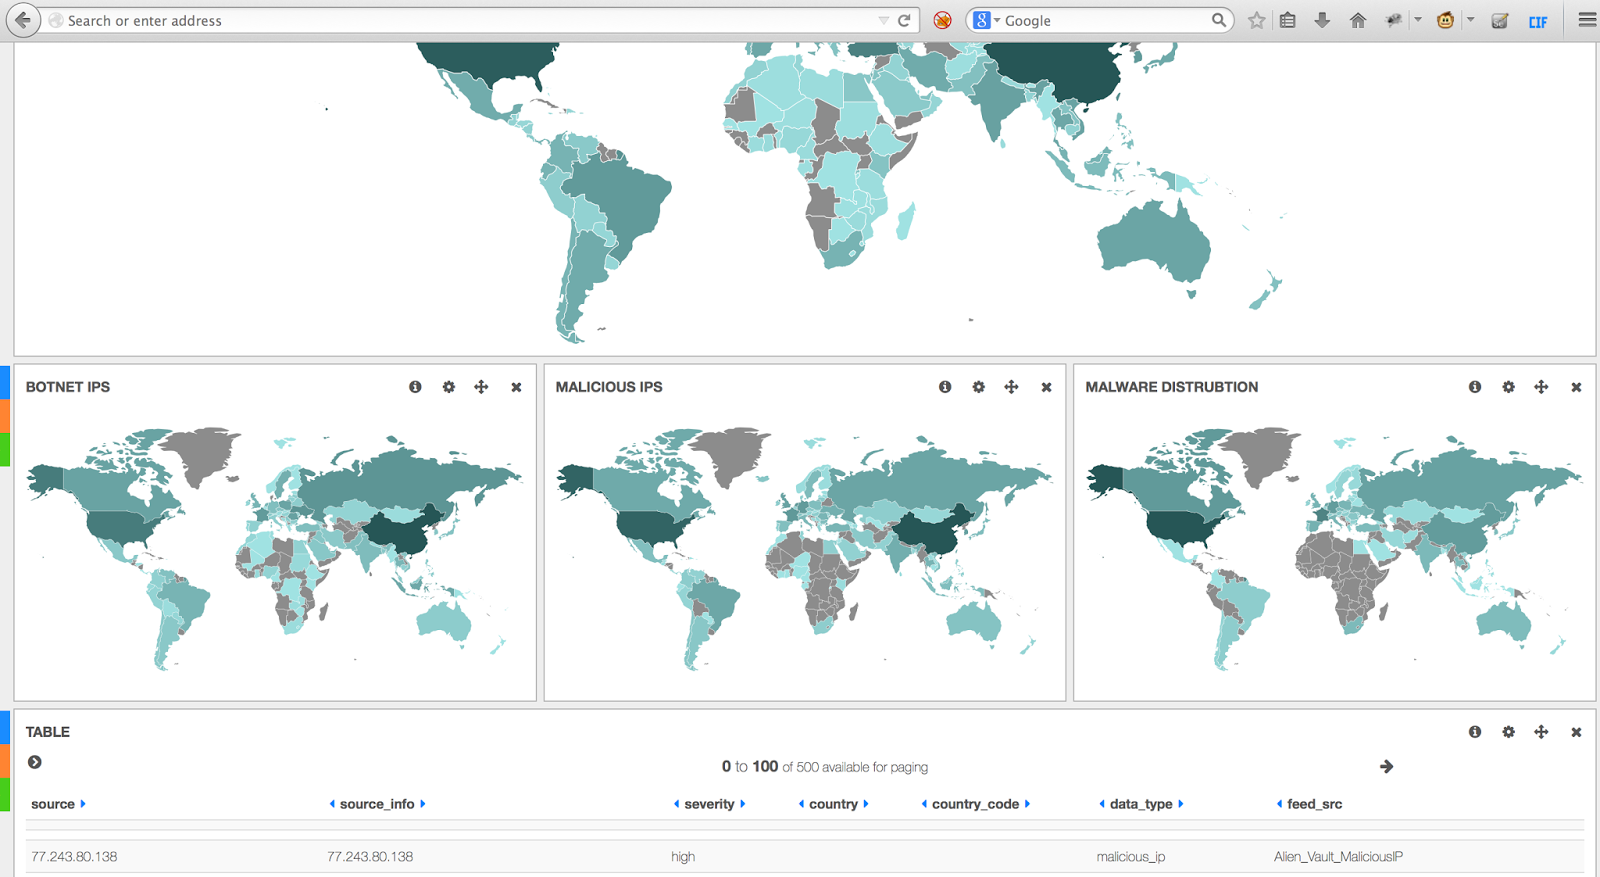Open Malware Distrubtion panel settings
Screen dimensions: 1600x877
1509,387
